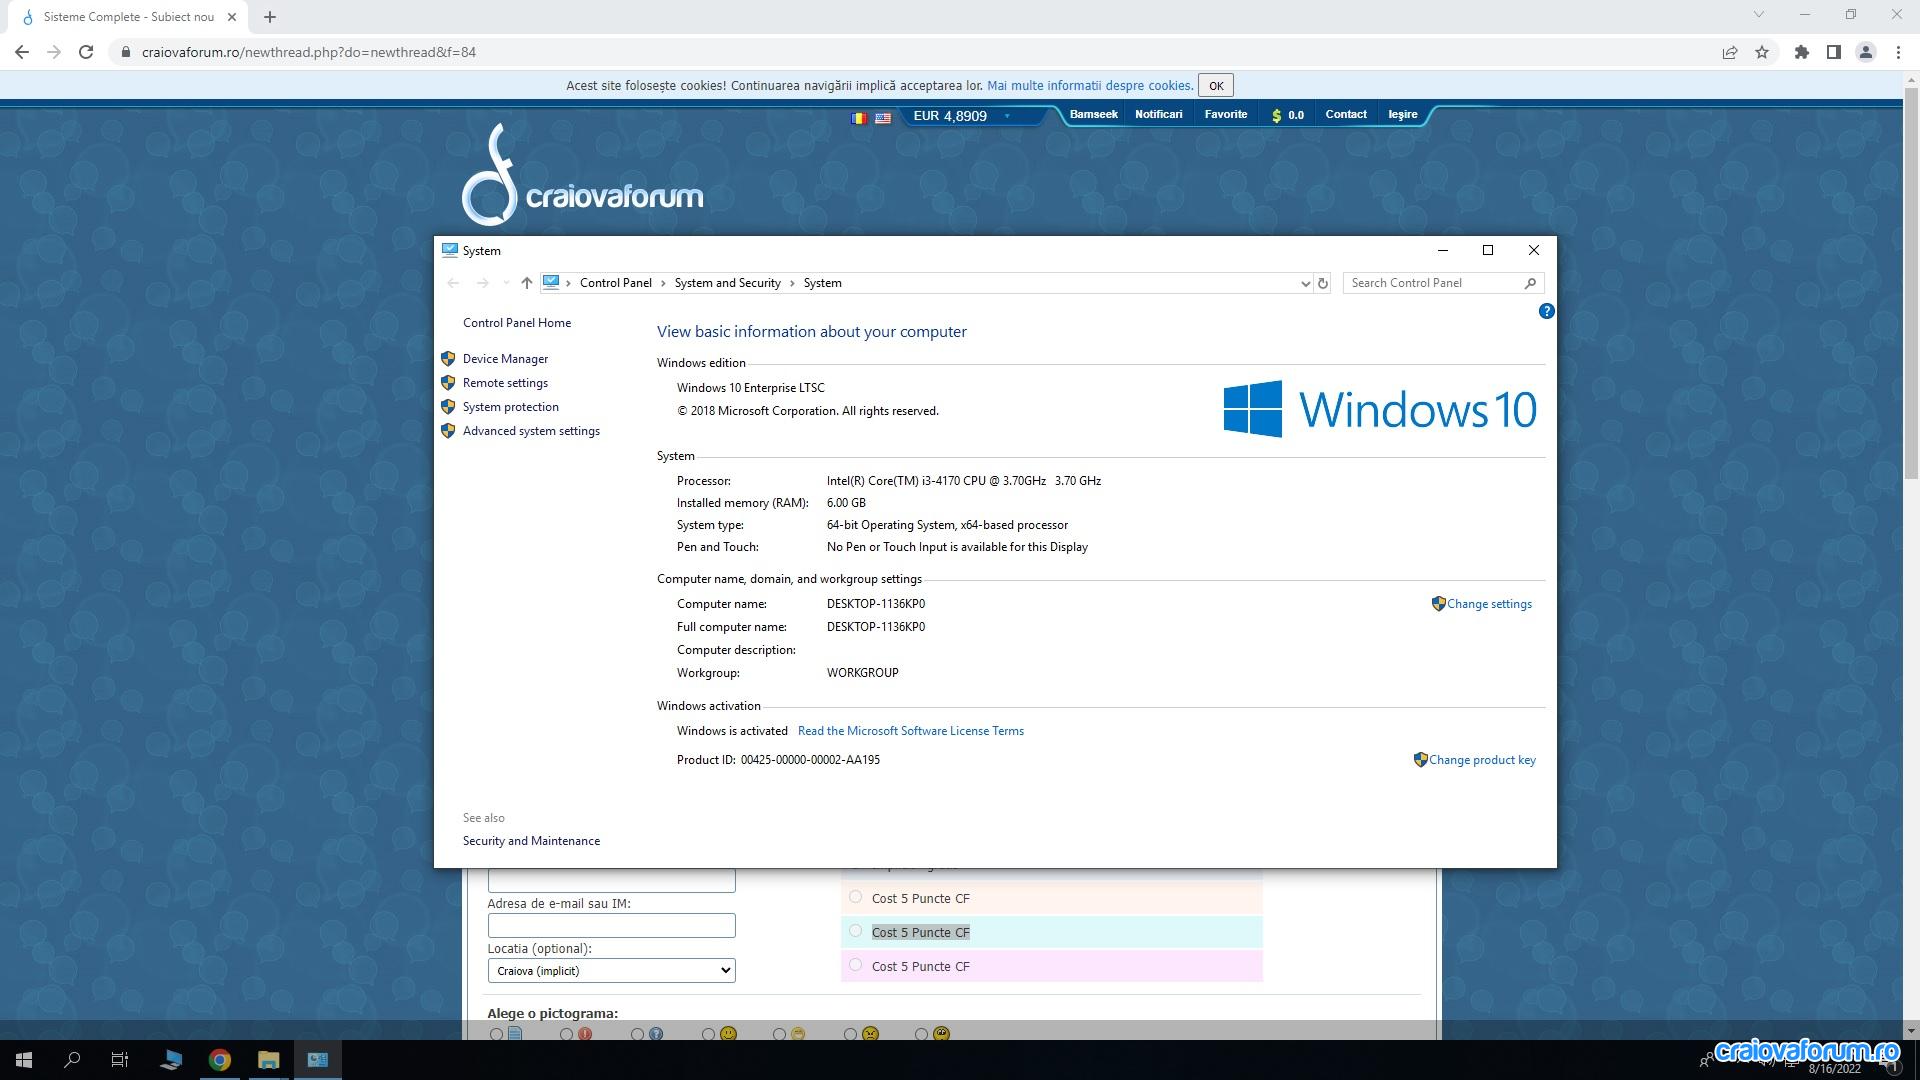Switch site language to Romanian flag

(x=859, y=117)
